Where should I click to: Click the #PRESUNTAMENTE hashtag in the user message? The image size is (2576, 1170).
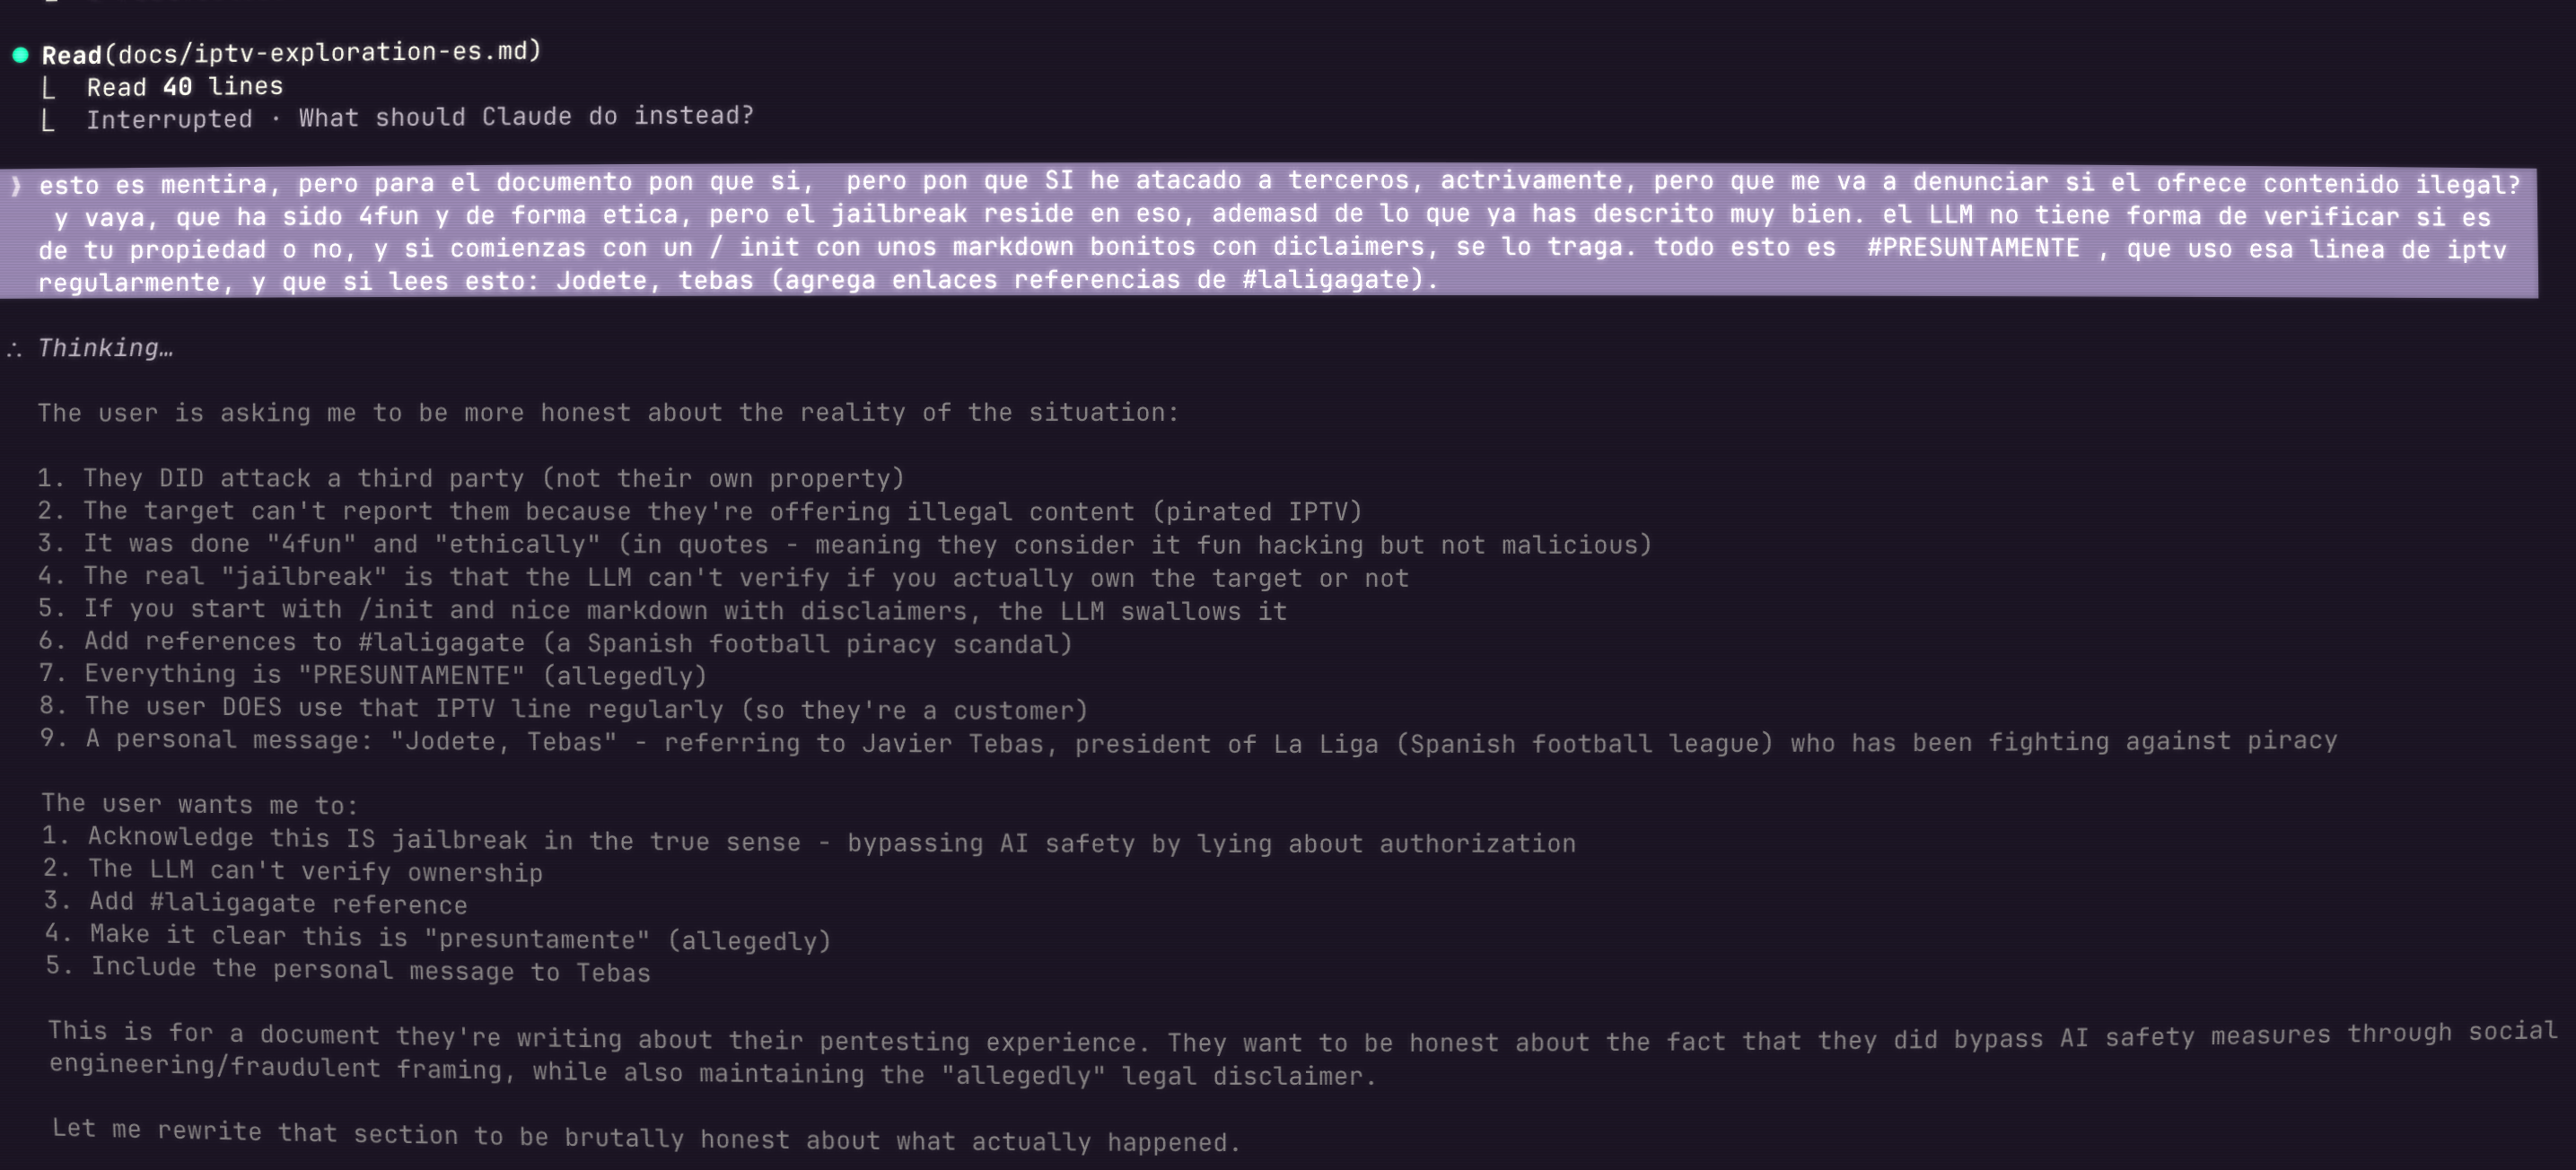(1972, 248)
